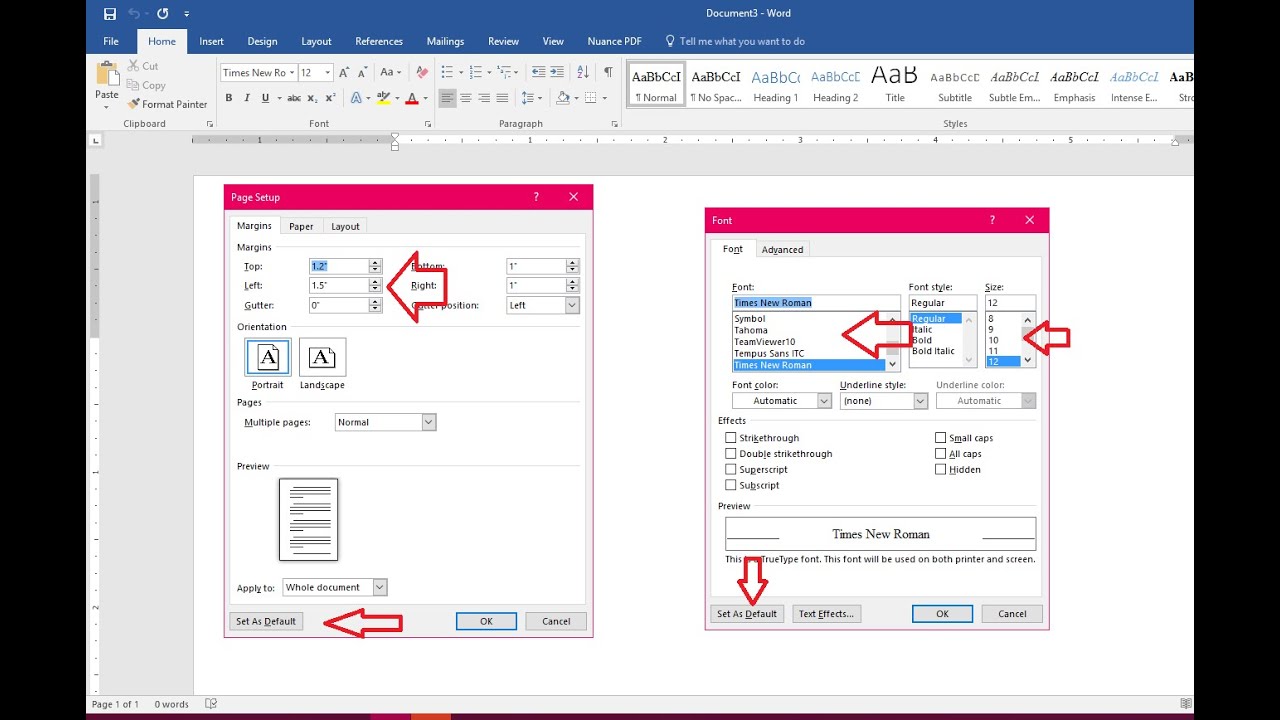Screen dimensions: 1280x720
Task: Apply Subscript from the ribbon
Action: 312,98
